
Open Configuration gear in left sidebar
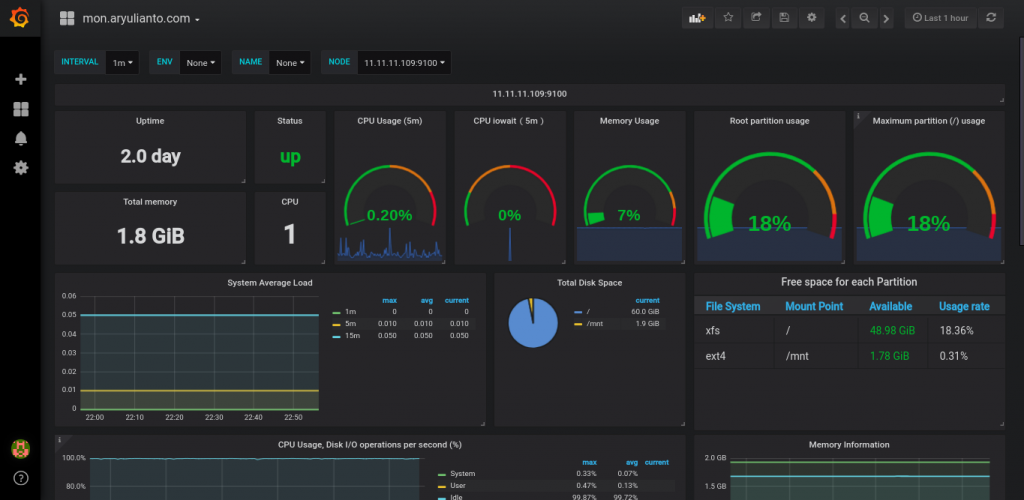21,168
